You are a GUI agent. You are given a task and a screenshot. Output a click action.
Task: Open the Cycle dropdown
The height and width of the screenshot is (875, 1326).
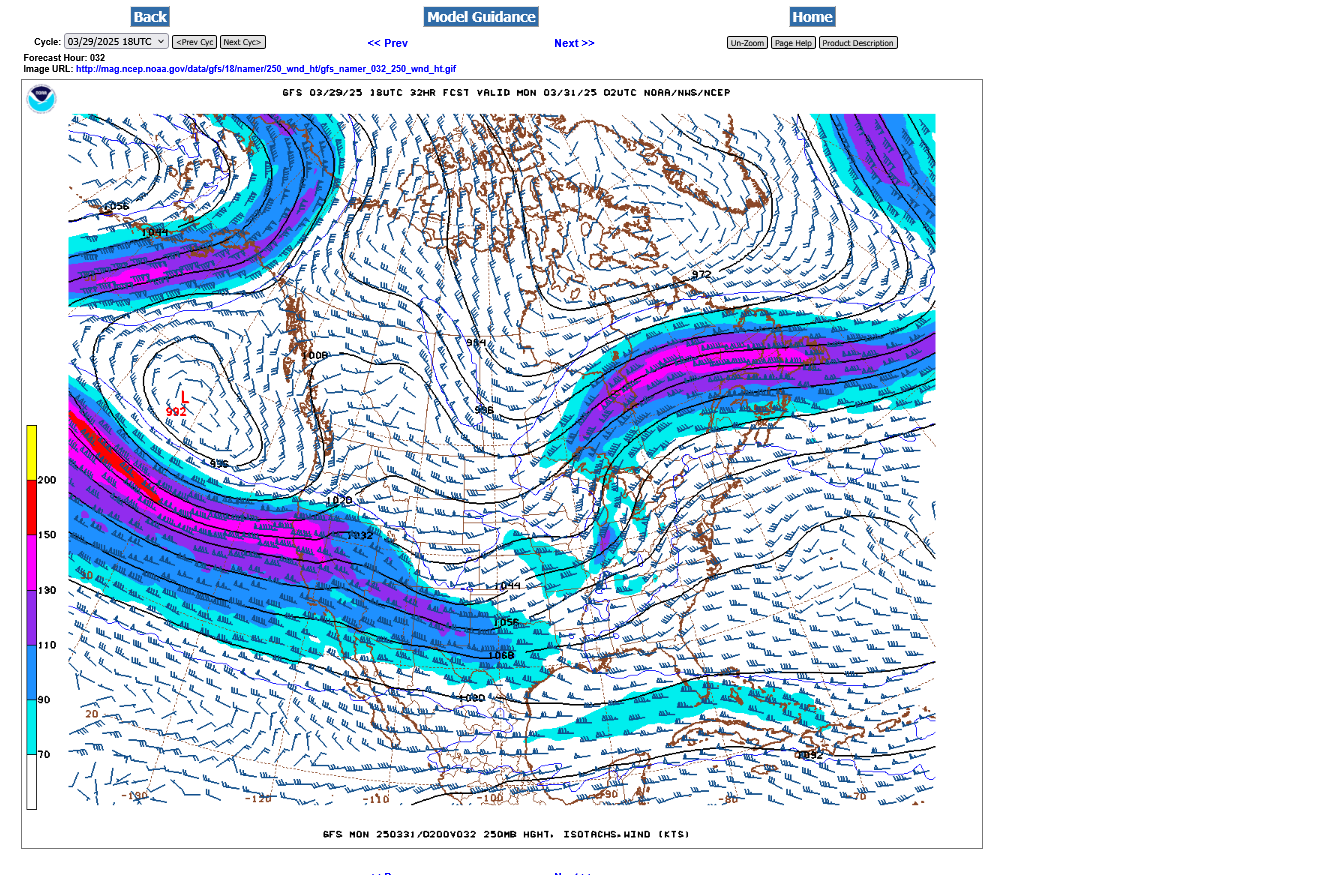[x=116, y=42]
